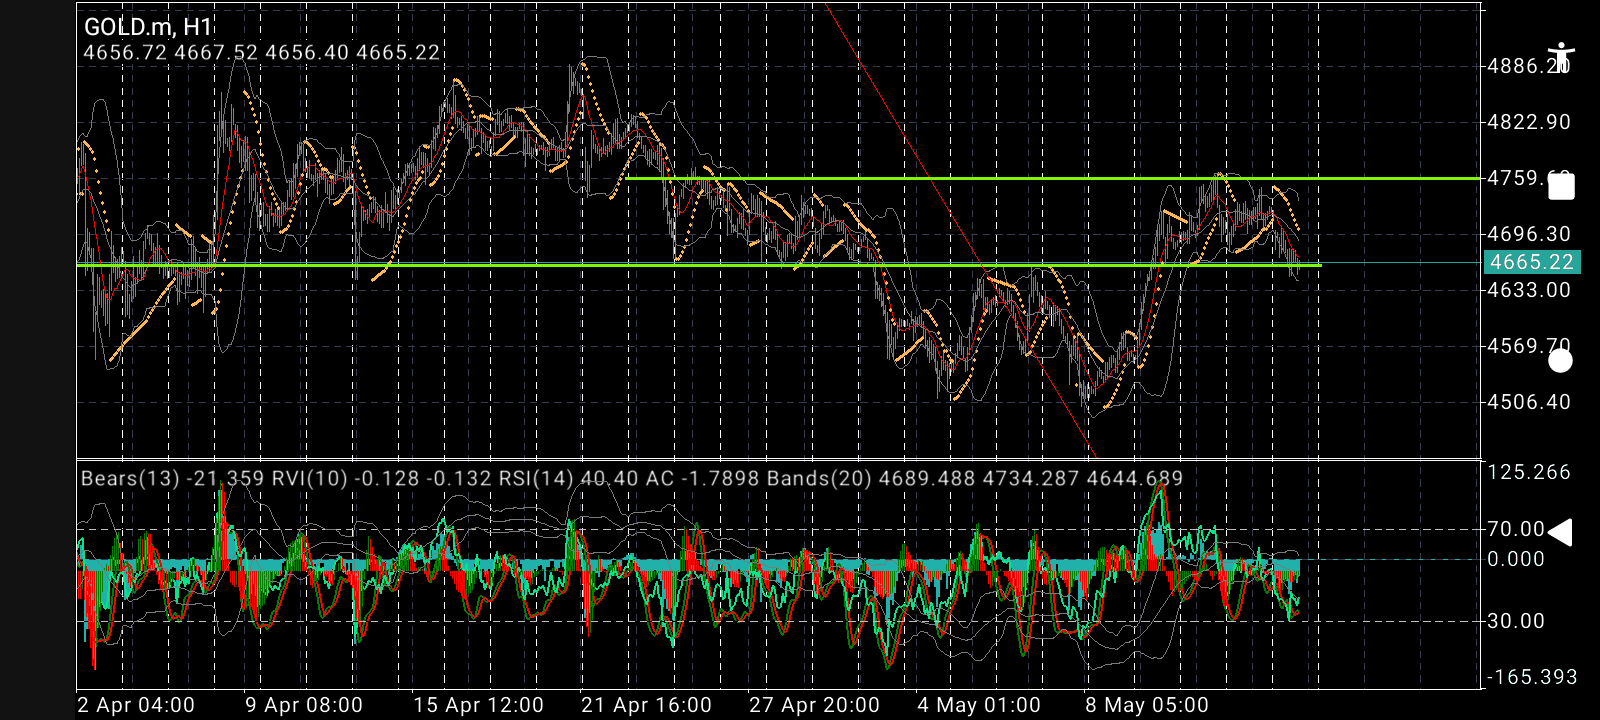Tap the 21 Apr 16:00 time label
The height and width of the screenshot is (720, 1600).
[x=646, y=705]
